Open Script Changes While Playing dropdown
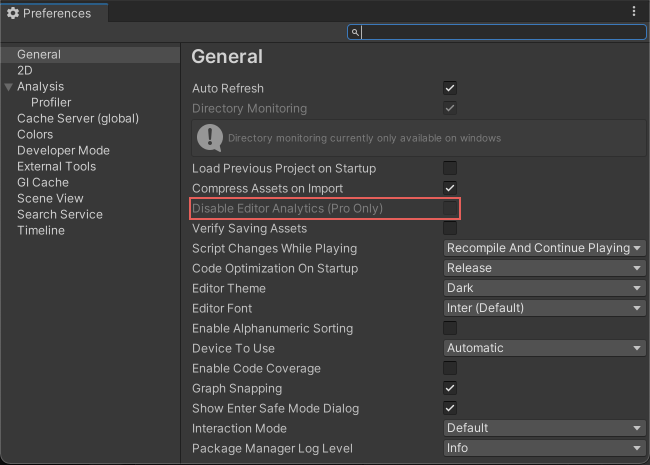The height and width of the screenshot is (465, 650). [544, 248]
